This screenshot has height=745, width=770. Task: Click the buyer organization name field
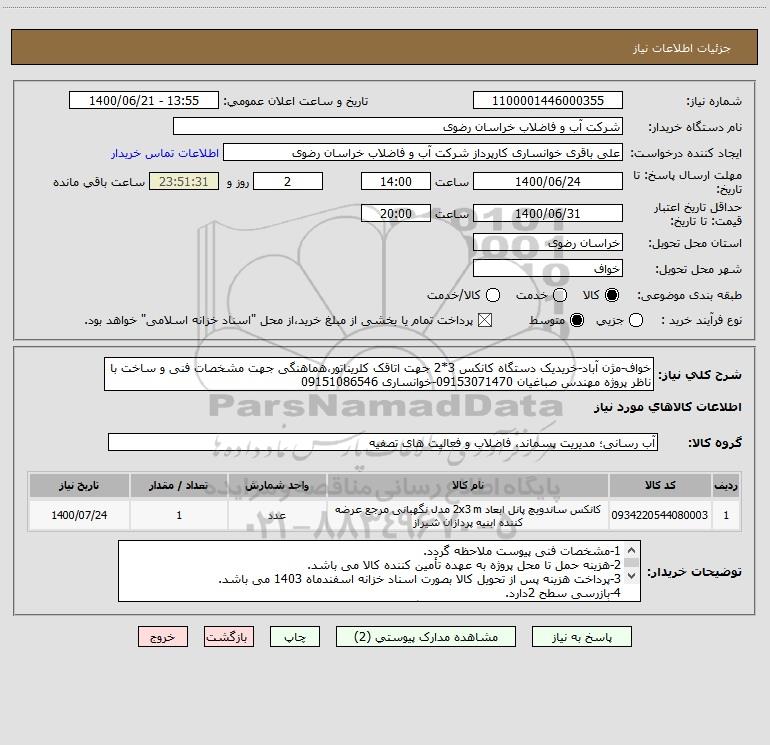pyautogui.click(x=398, y=127)
